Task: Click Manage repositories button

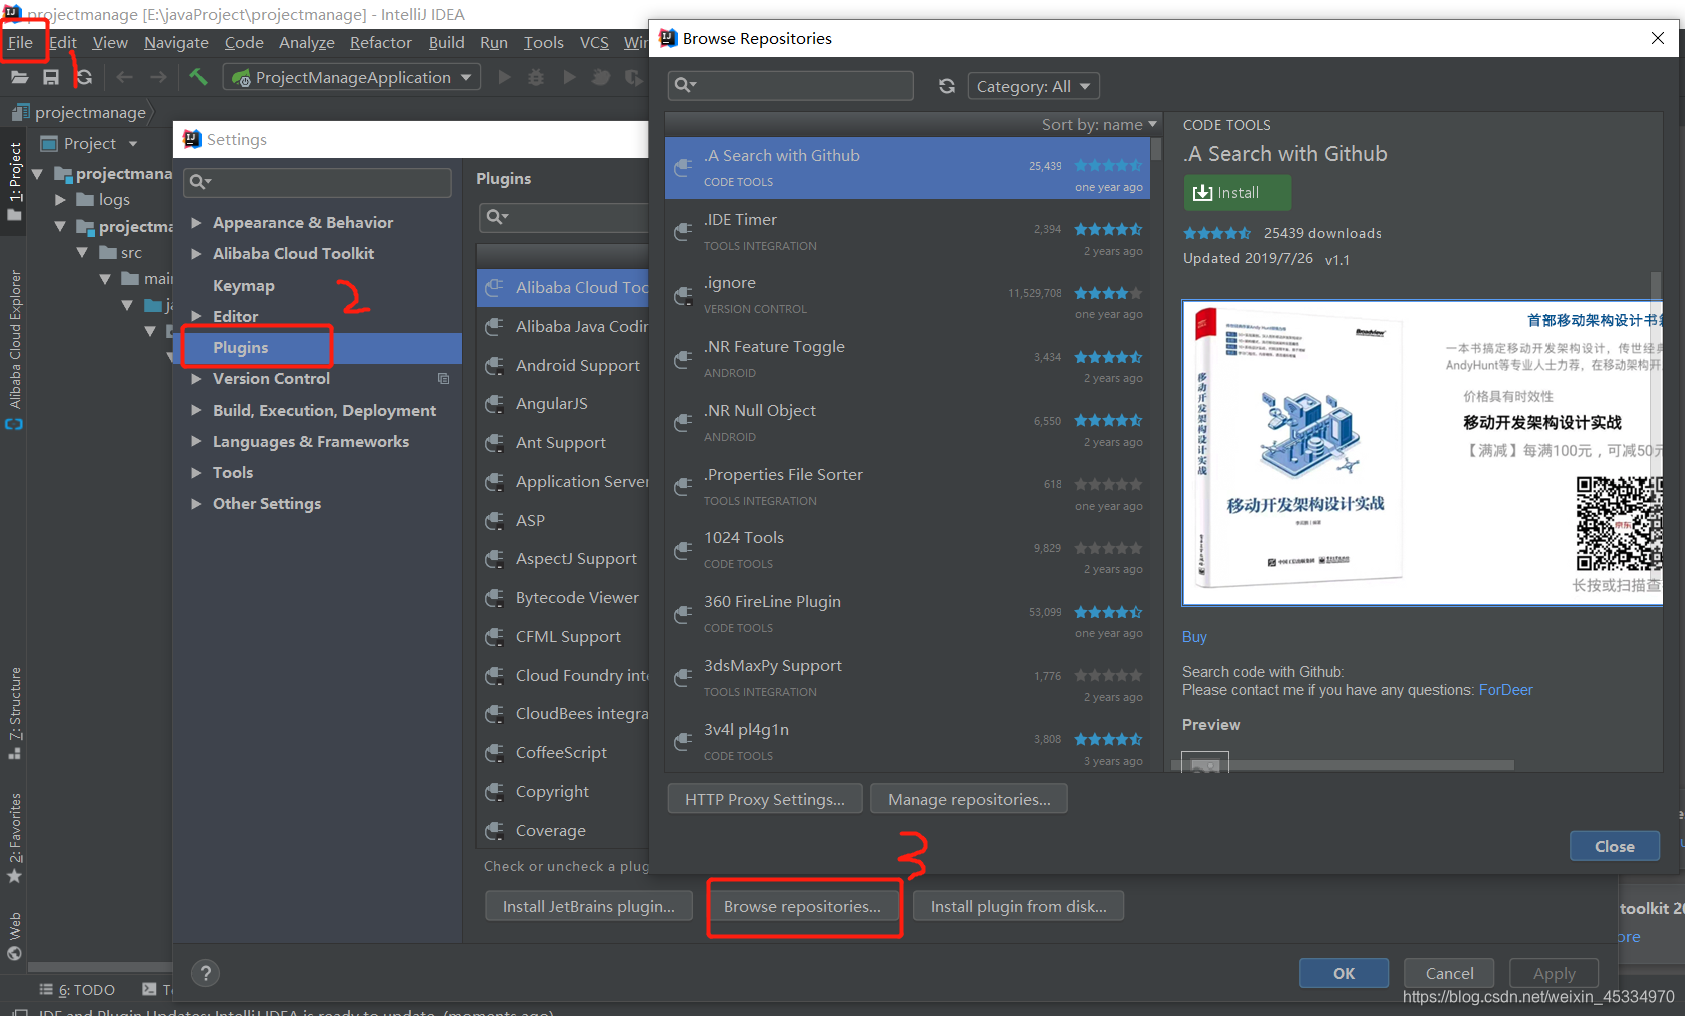Action: coord(969,799)
